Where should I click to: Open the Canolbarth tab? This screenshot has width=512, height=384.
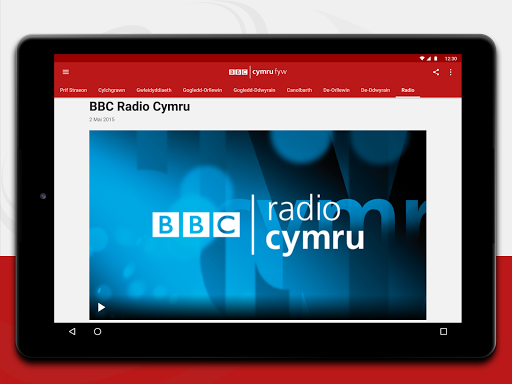click(x=299, y=90)
